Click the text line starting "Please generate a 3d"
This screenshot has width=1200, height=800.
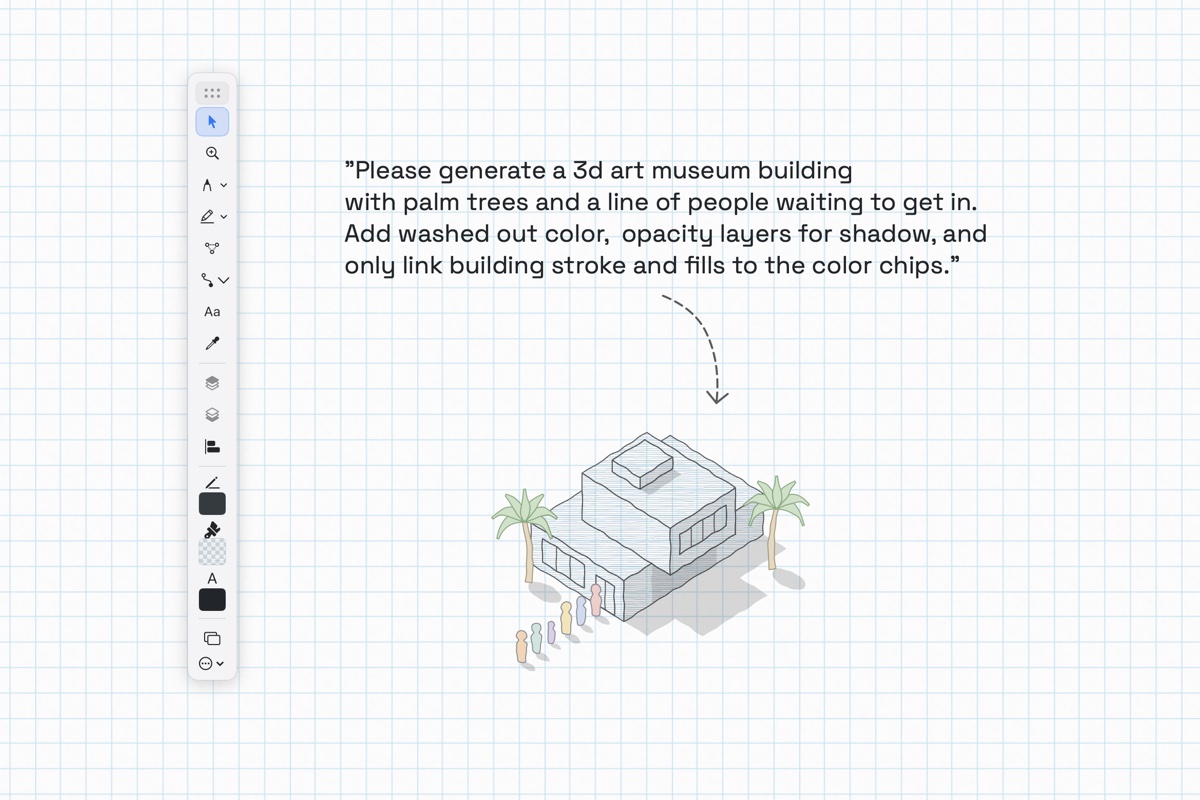click(x=599, y=171)
